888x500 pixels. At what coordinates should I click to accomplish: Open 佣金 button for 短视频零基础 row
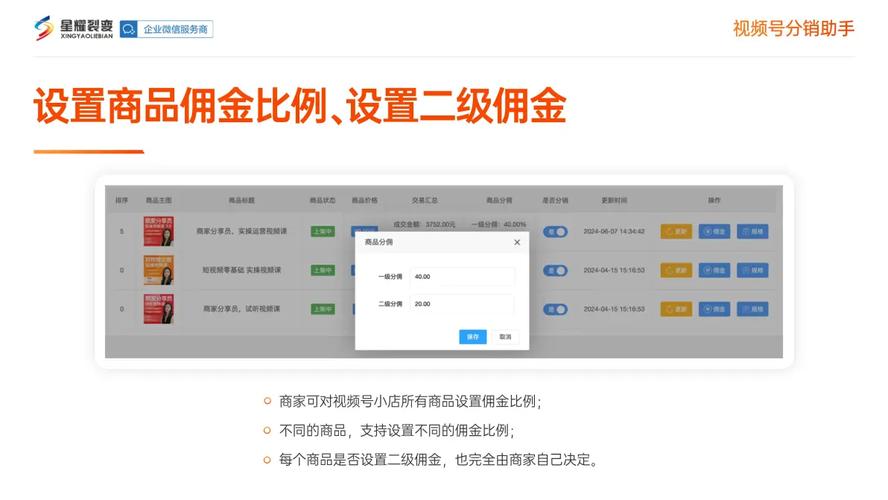pos(714,271)
